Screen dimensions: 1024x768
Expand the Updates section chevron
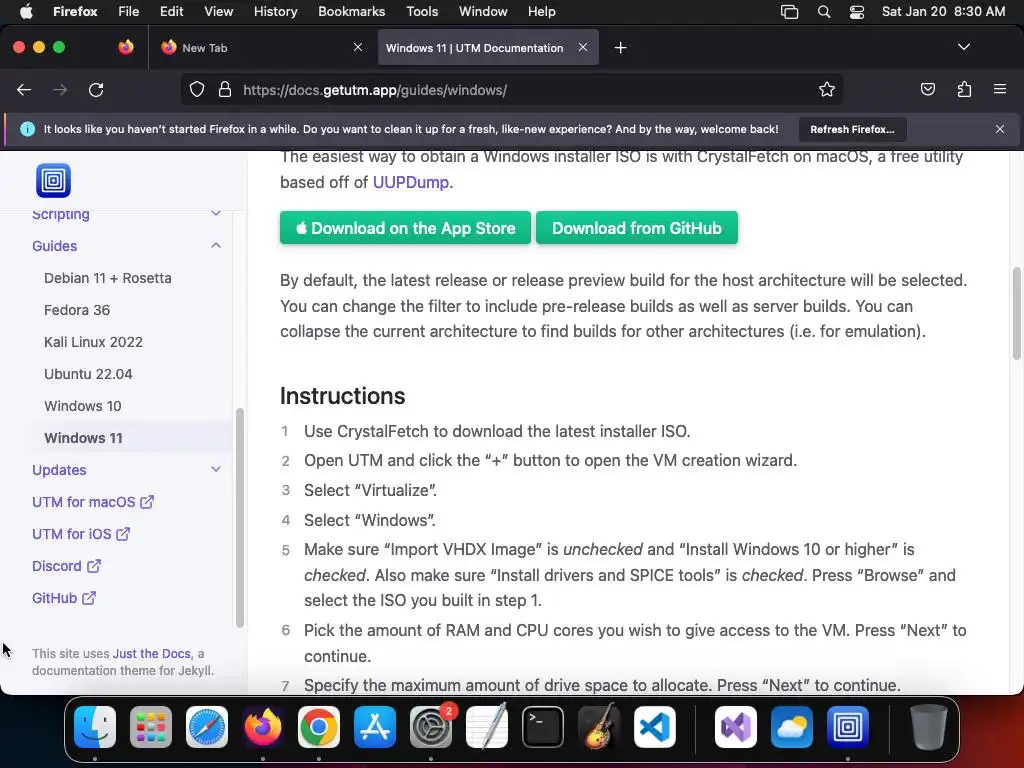[216, 470]
